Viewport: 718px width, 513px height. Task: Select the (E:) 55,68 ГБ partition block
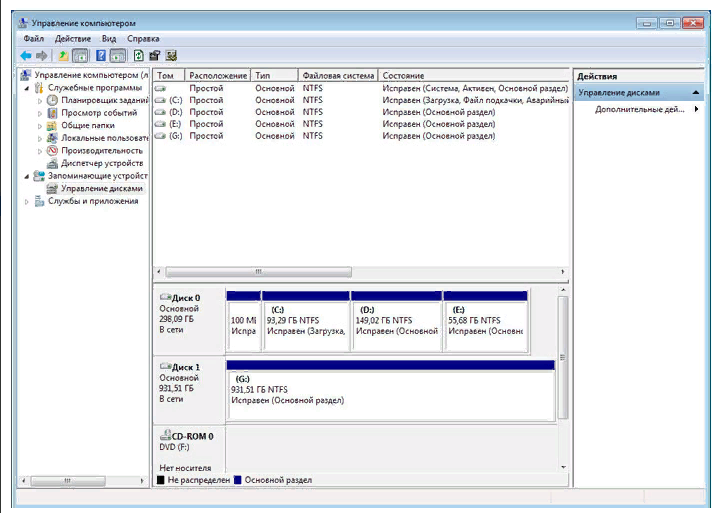(x=485, y=321)
